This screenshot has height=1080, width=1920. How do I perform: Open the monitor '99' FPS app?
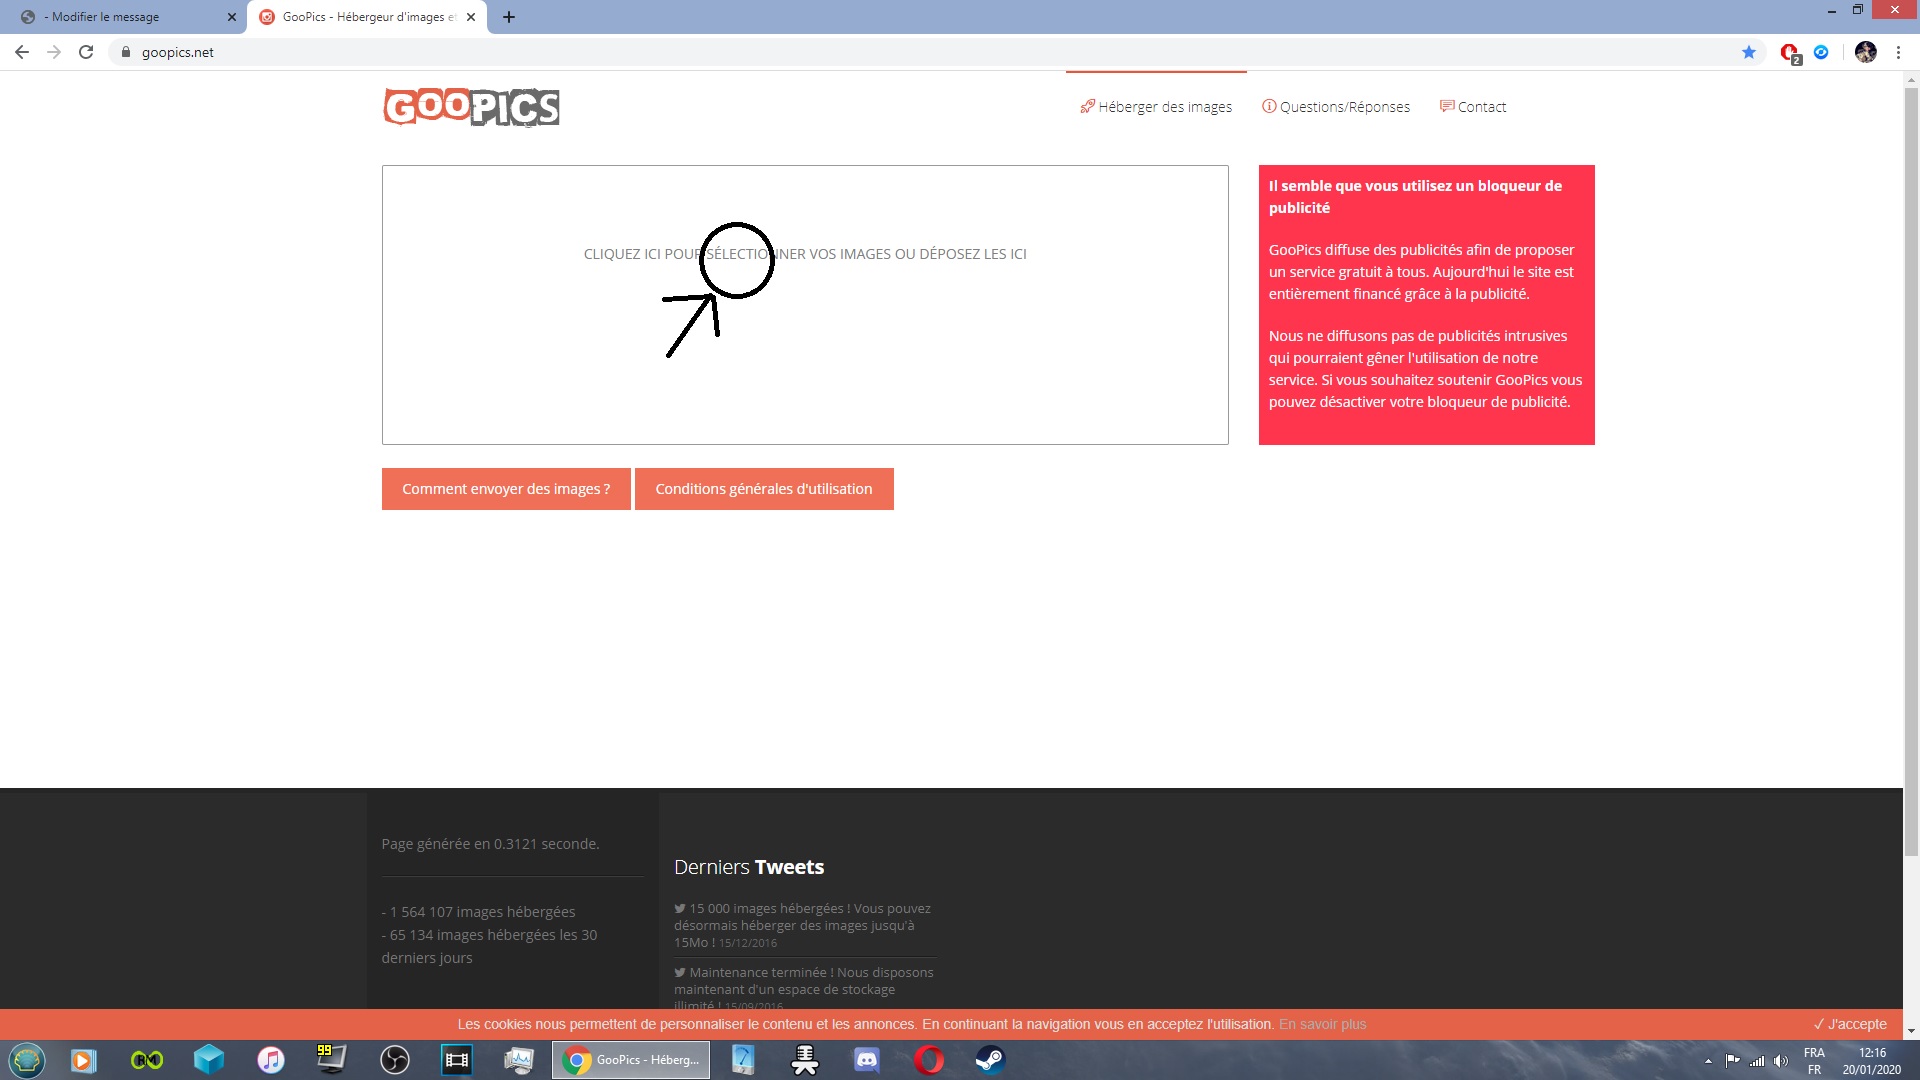331,1060
